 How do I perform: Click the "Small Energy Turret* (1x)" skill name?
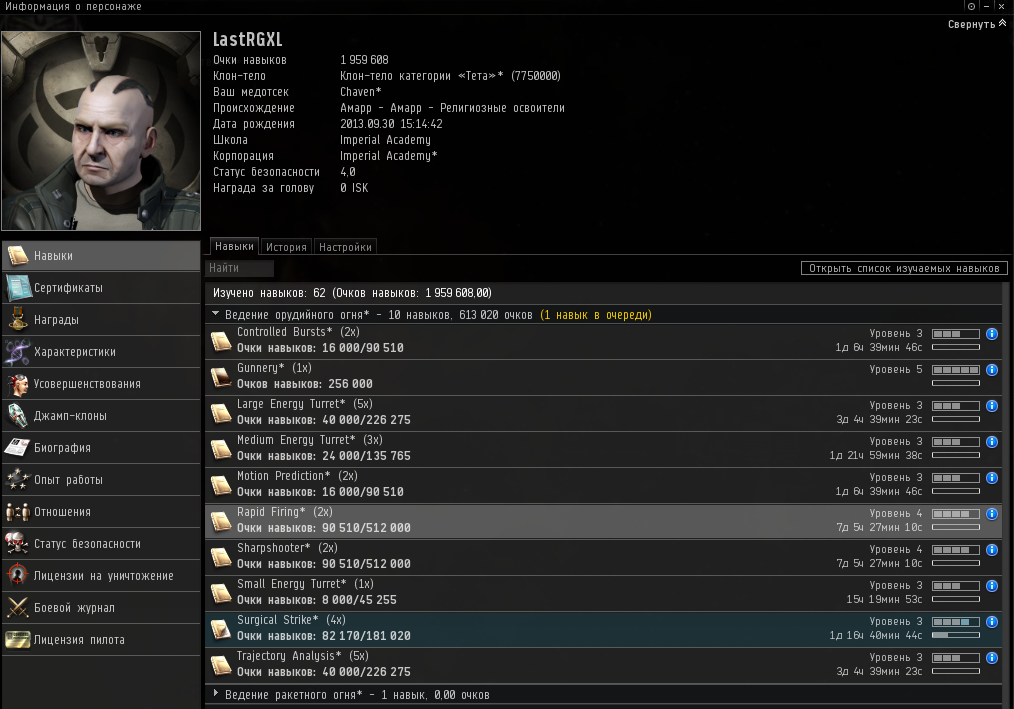305,584
